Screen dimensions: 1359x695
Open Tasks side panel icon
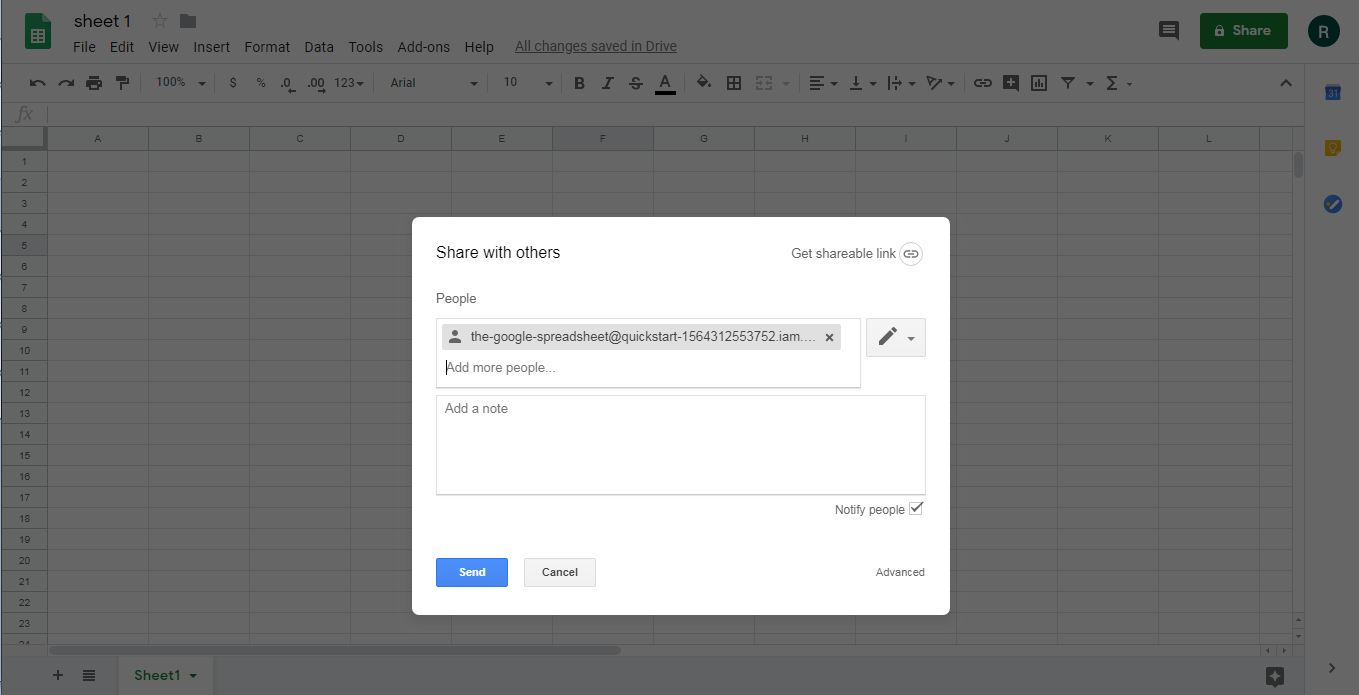click(x=1332, y=204)
